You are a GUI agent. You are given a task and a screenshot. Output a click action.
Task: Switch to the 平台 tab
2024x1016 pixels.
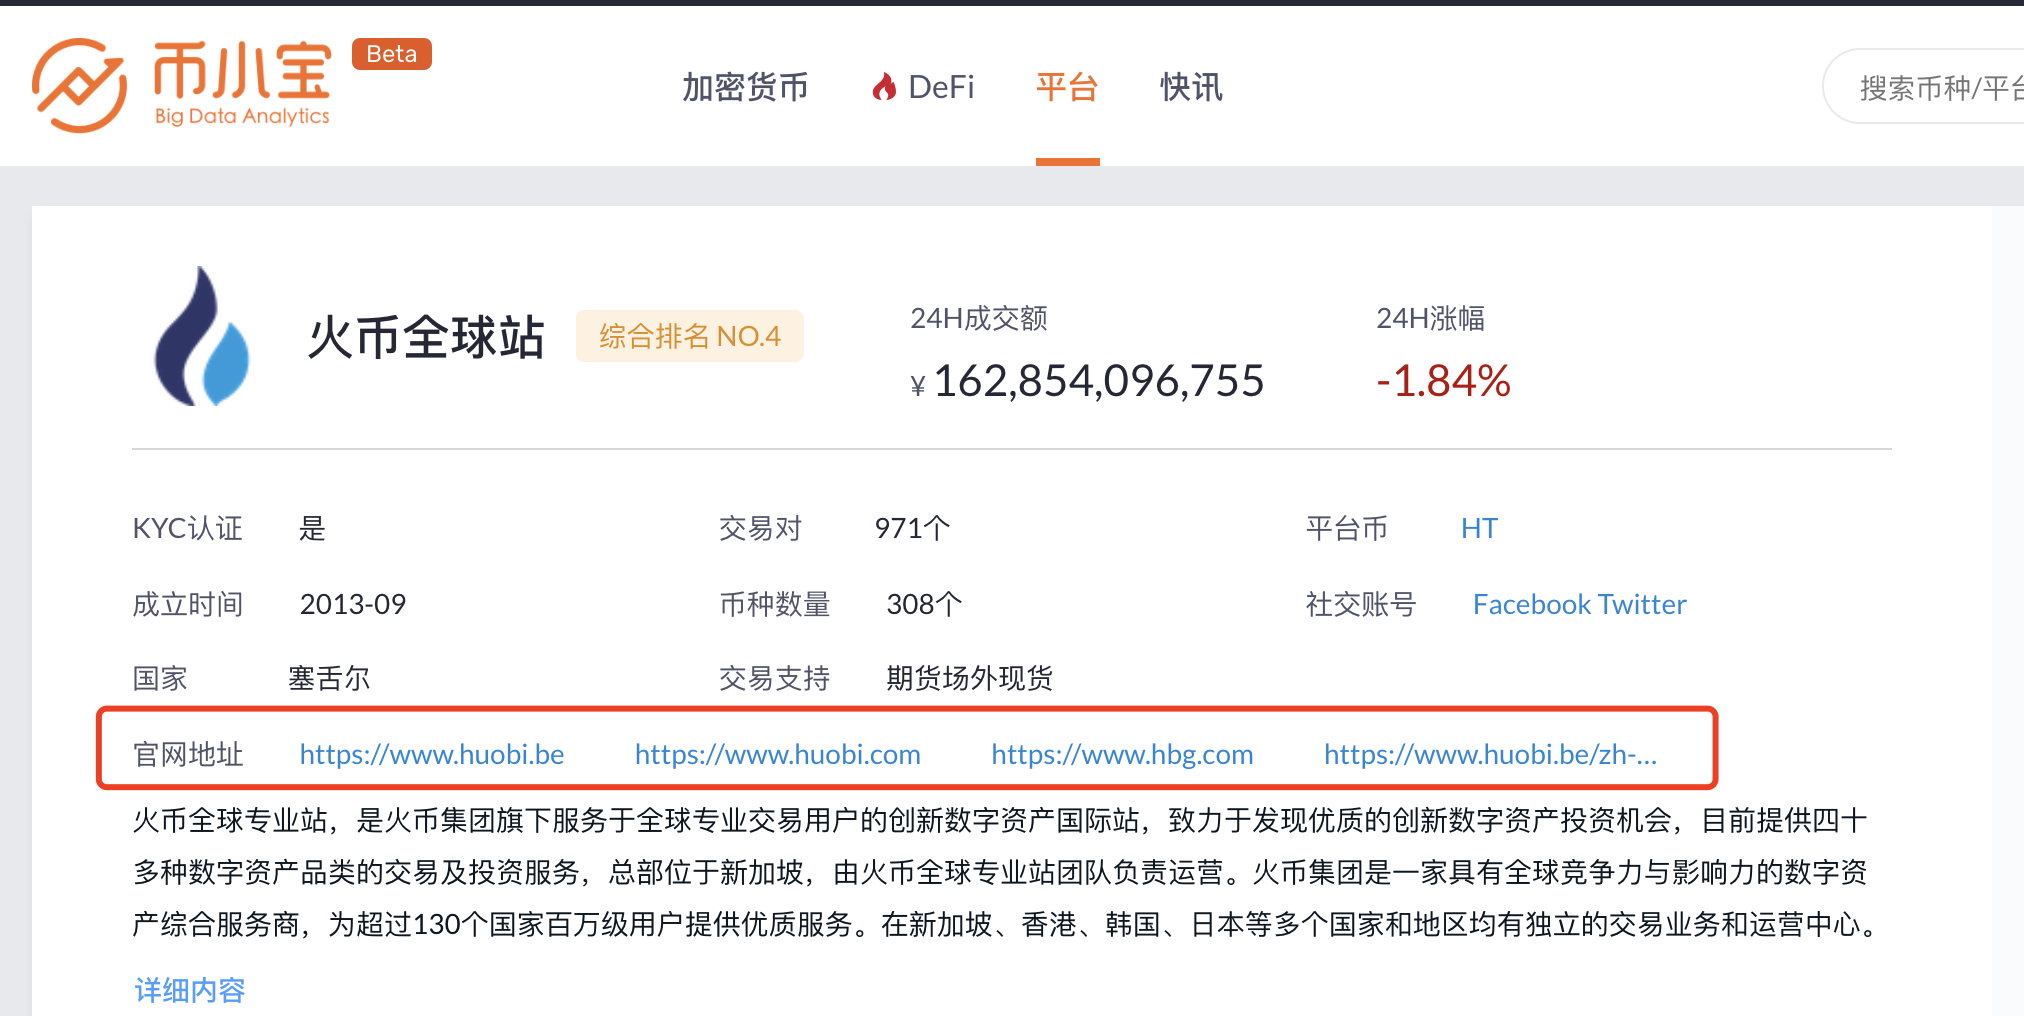point(1067,88)
